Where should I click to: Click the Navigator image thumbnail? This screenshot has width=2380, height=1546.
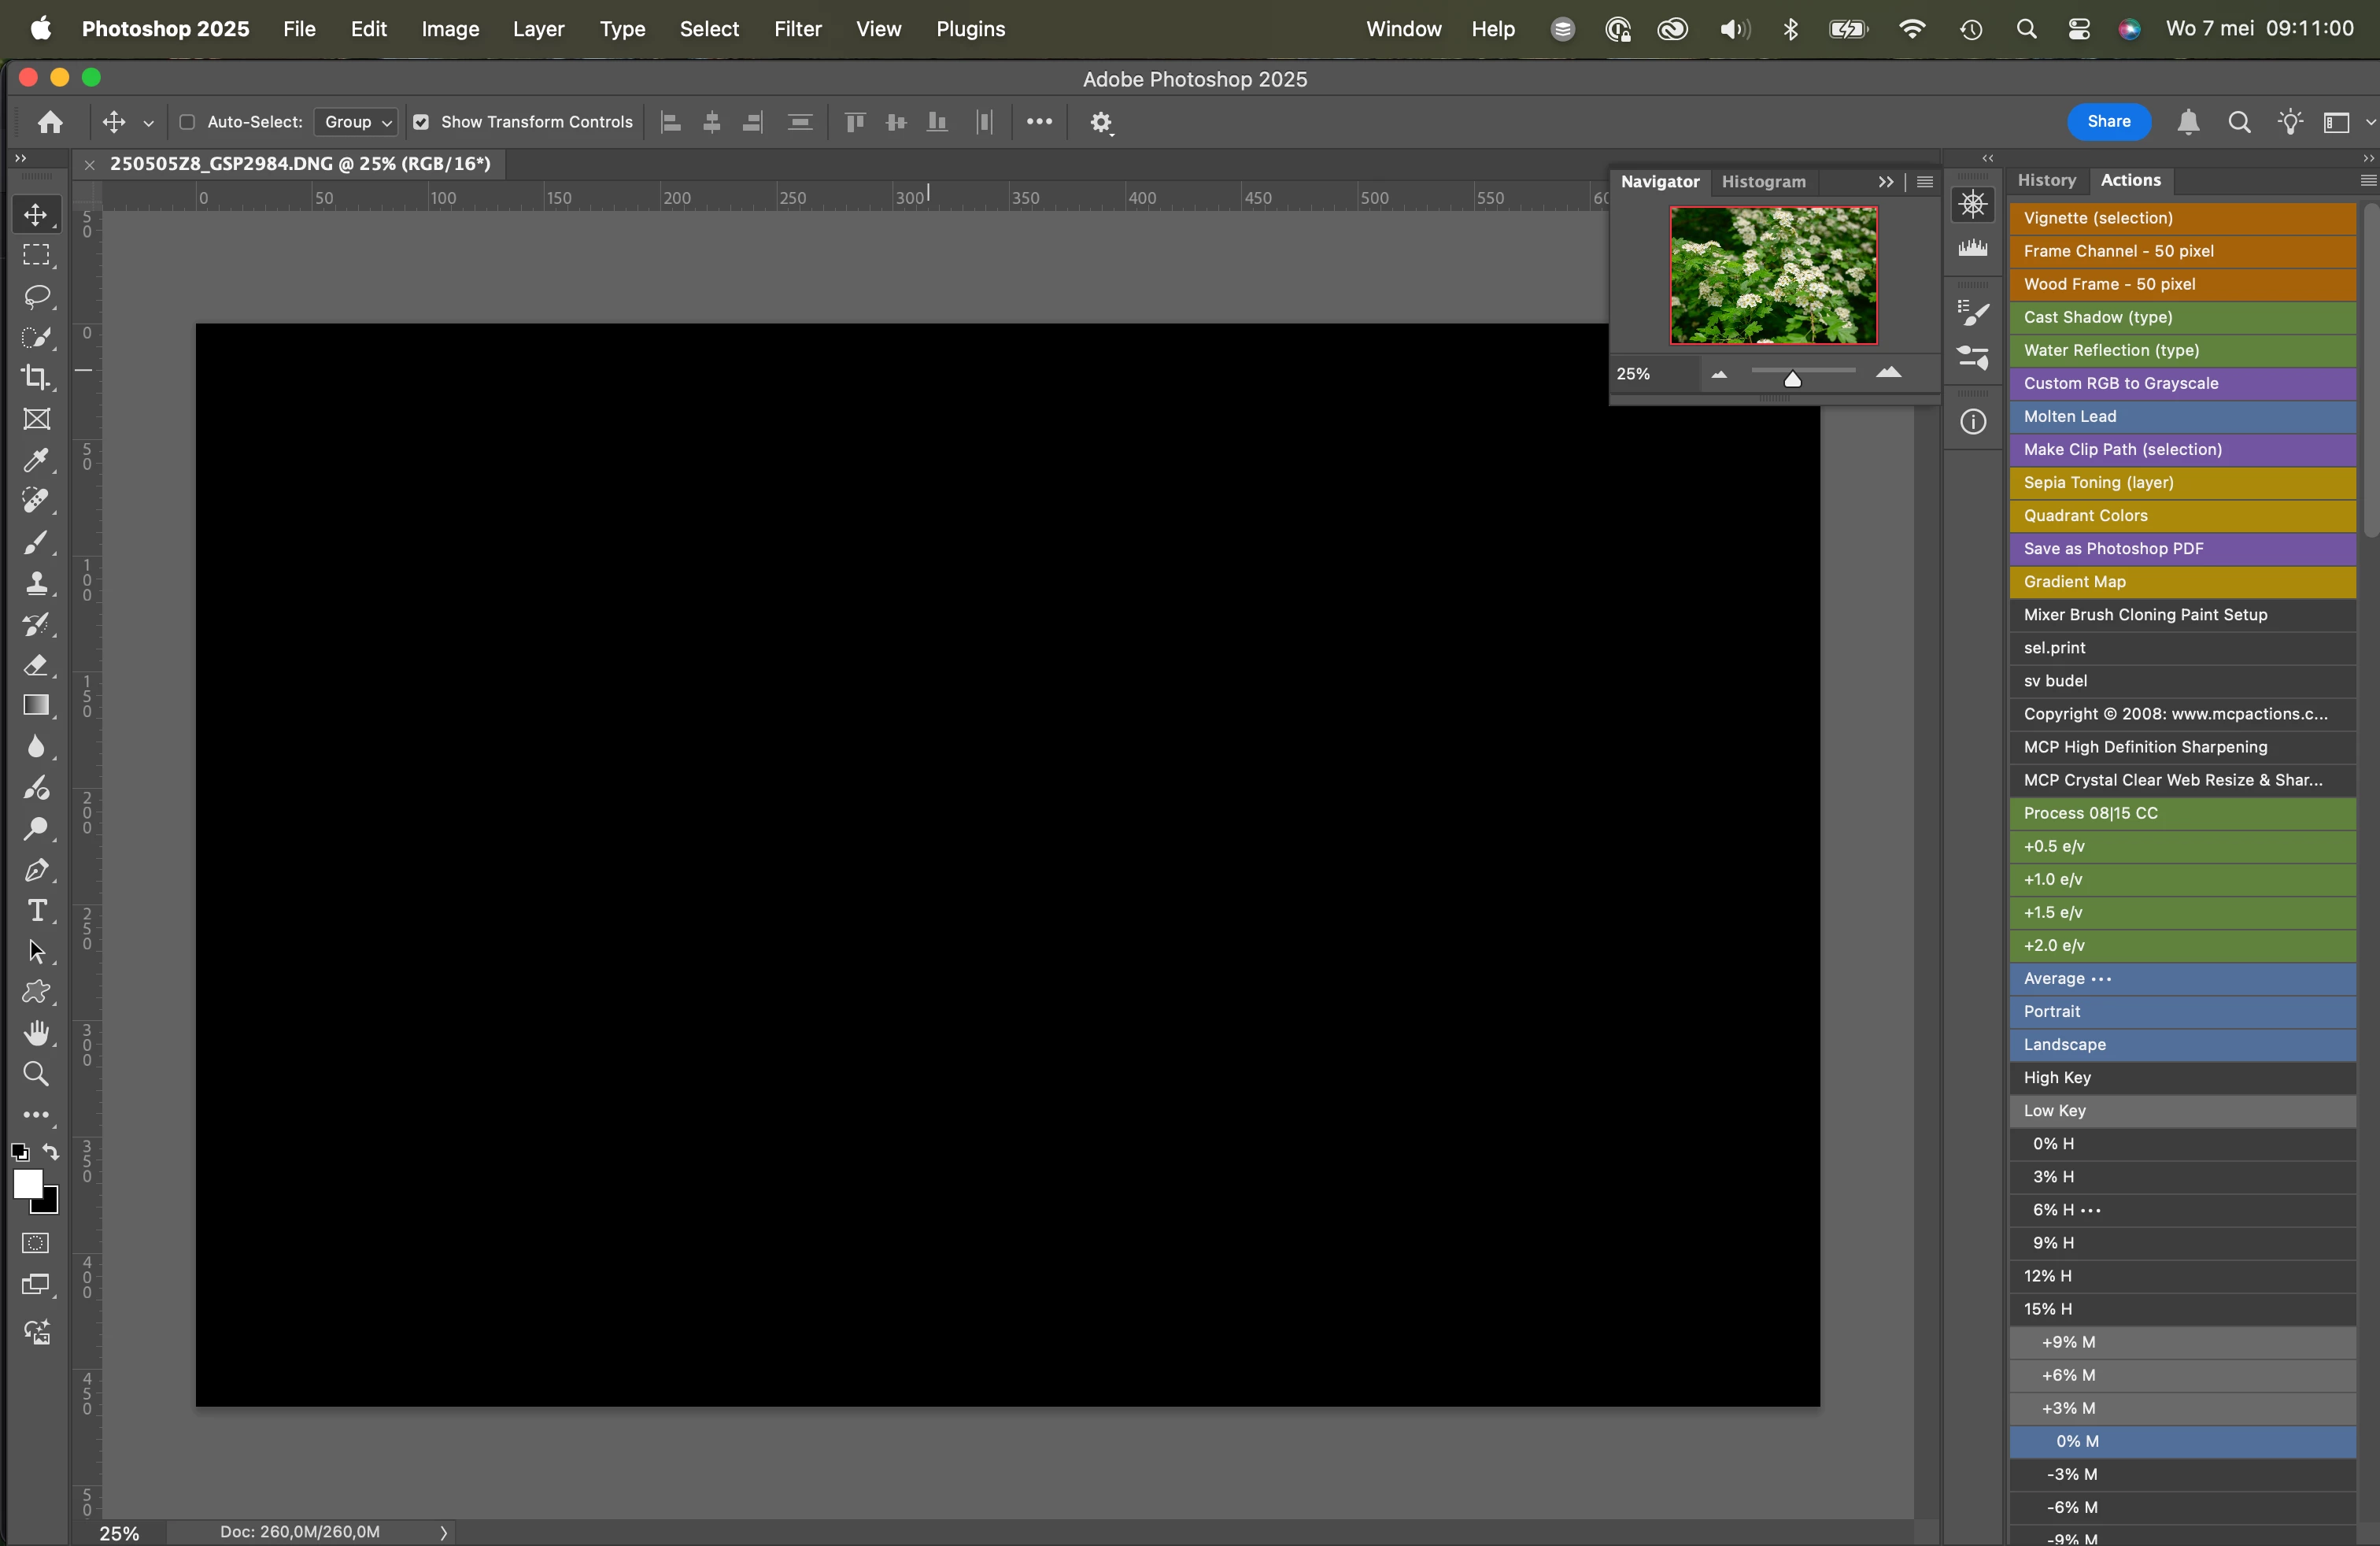tap(1773, 275)
